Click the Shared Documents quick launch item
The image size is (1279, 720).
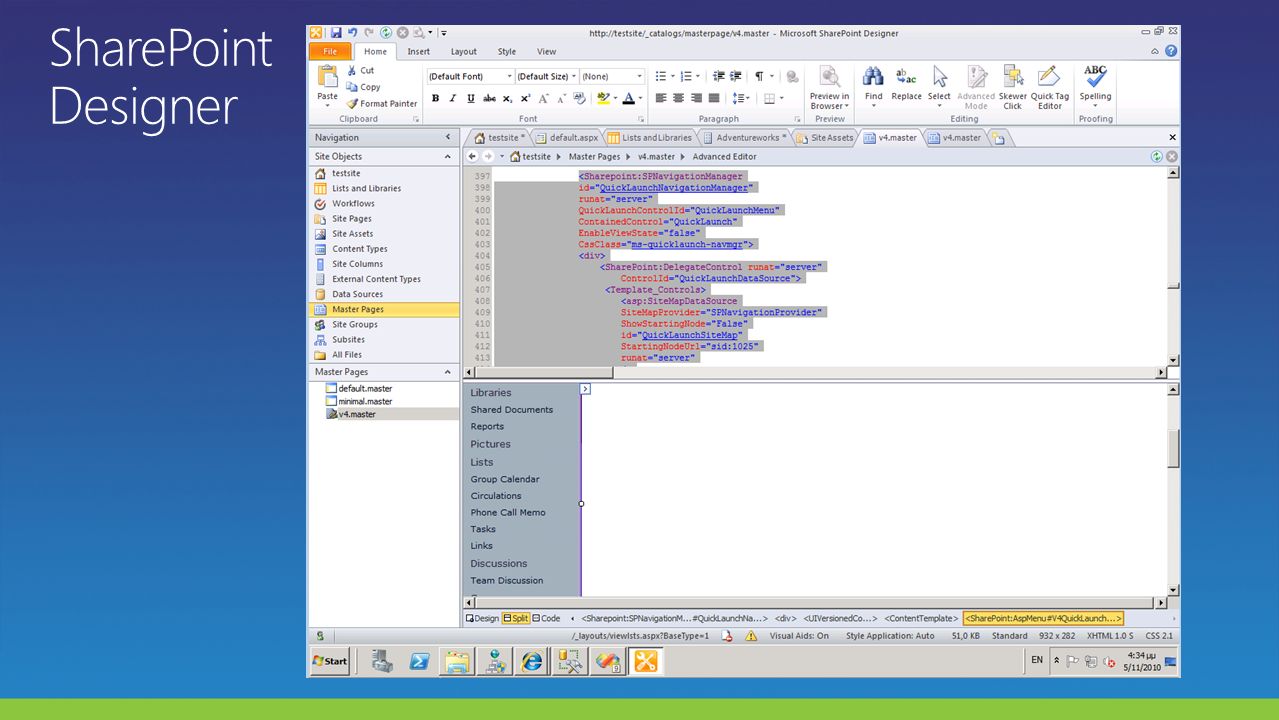click(512, 410)
